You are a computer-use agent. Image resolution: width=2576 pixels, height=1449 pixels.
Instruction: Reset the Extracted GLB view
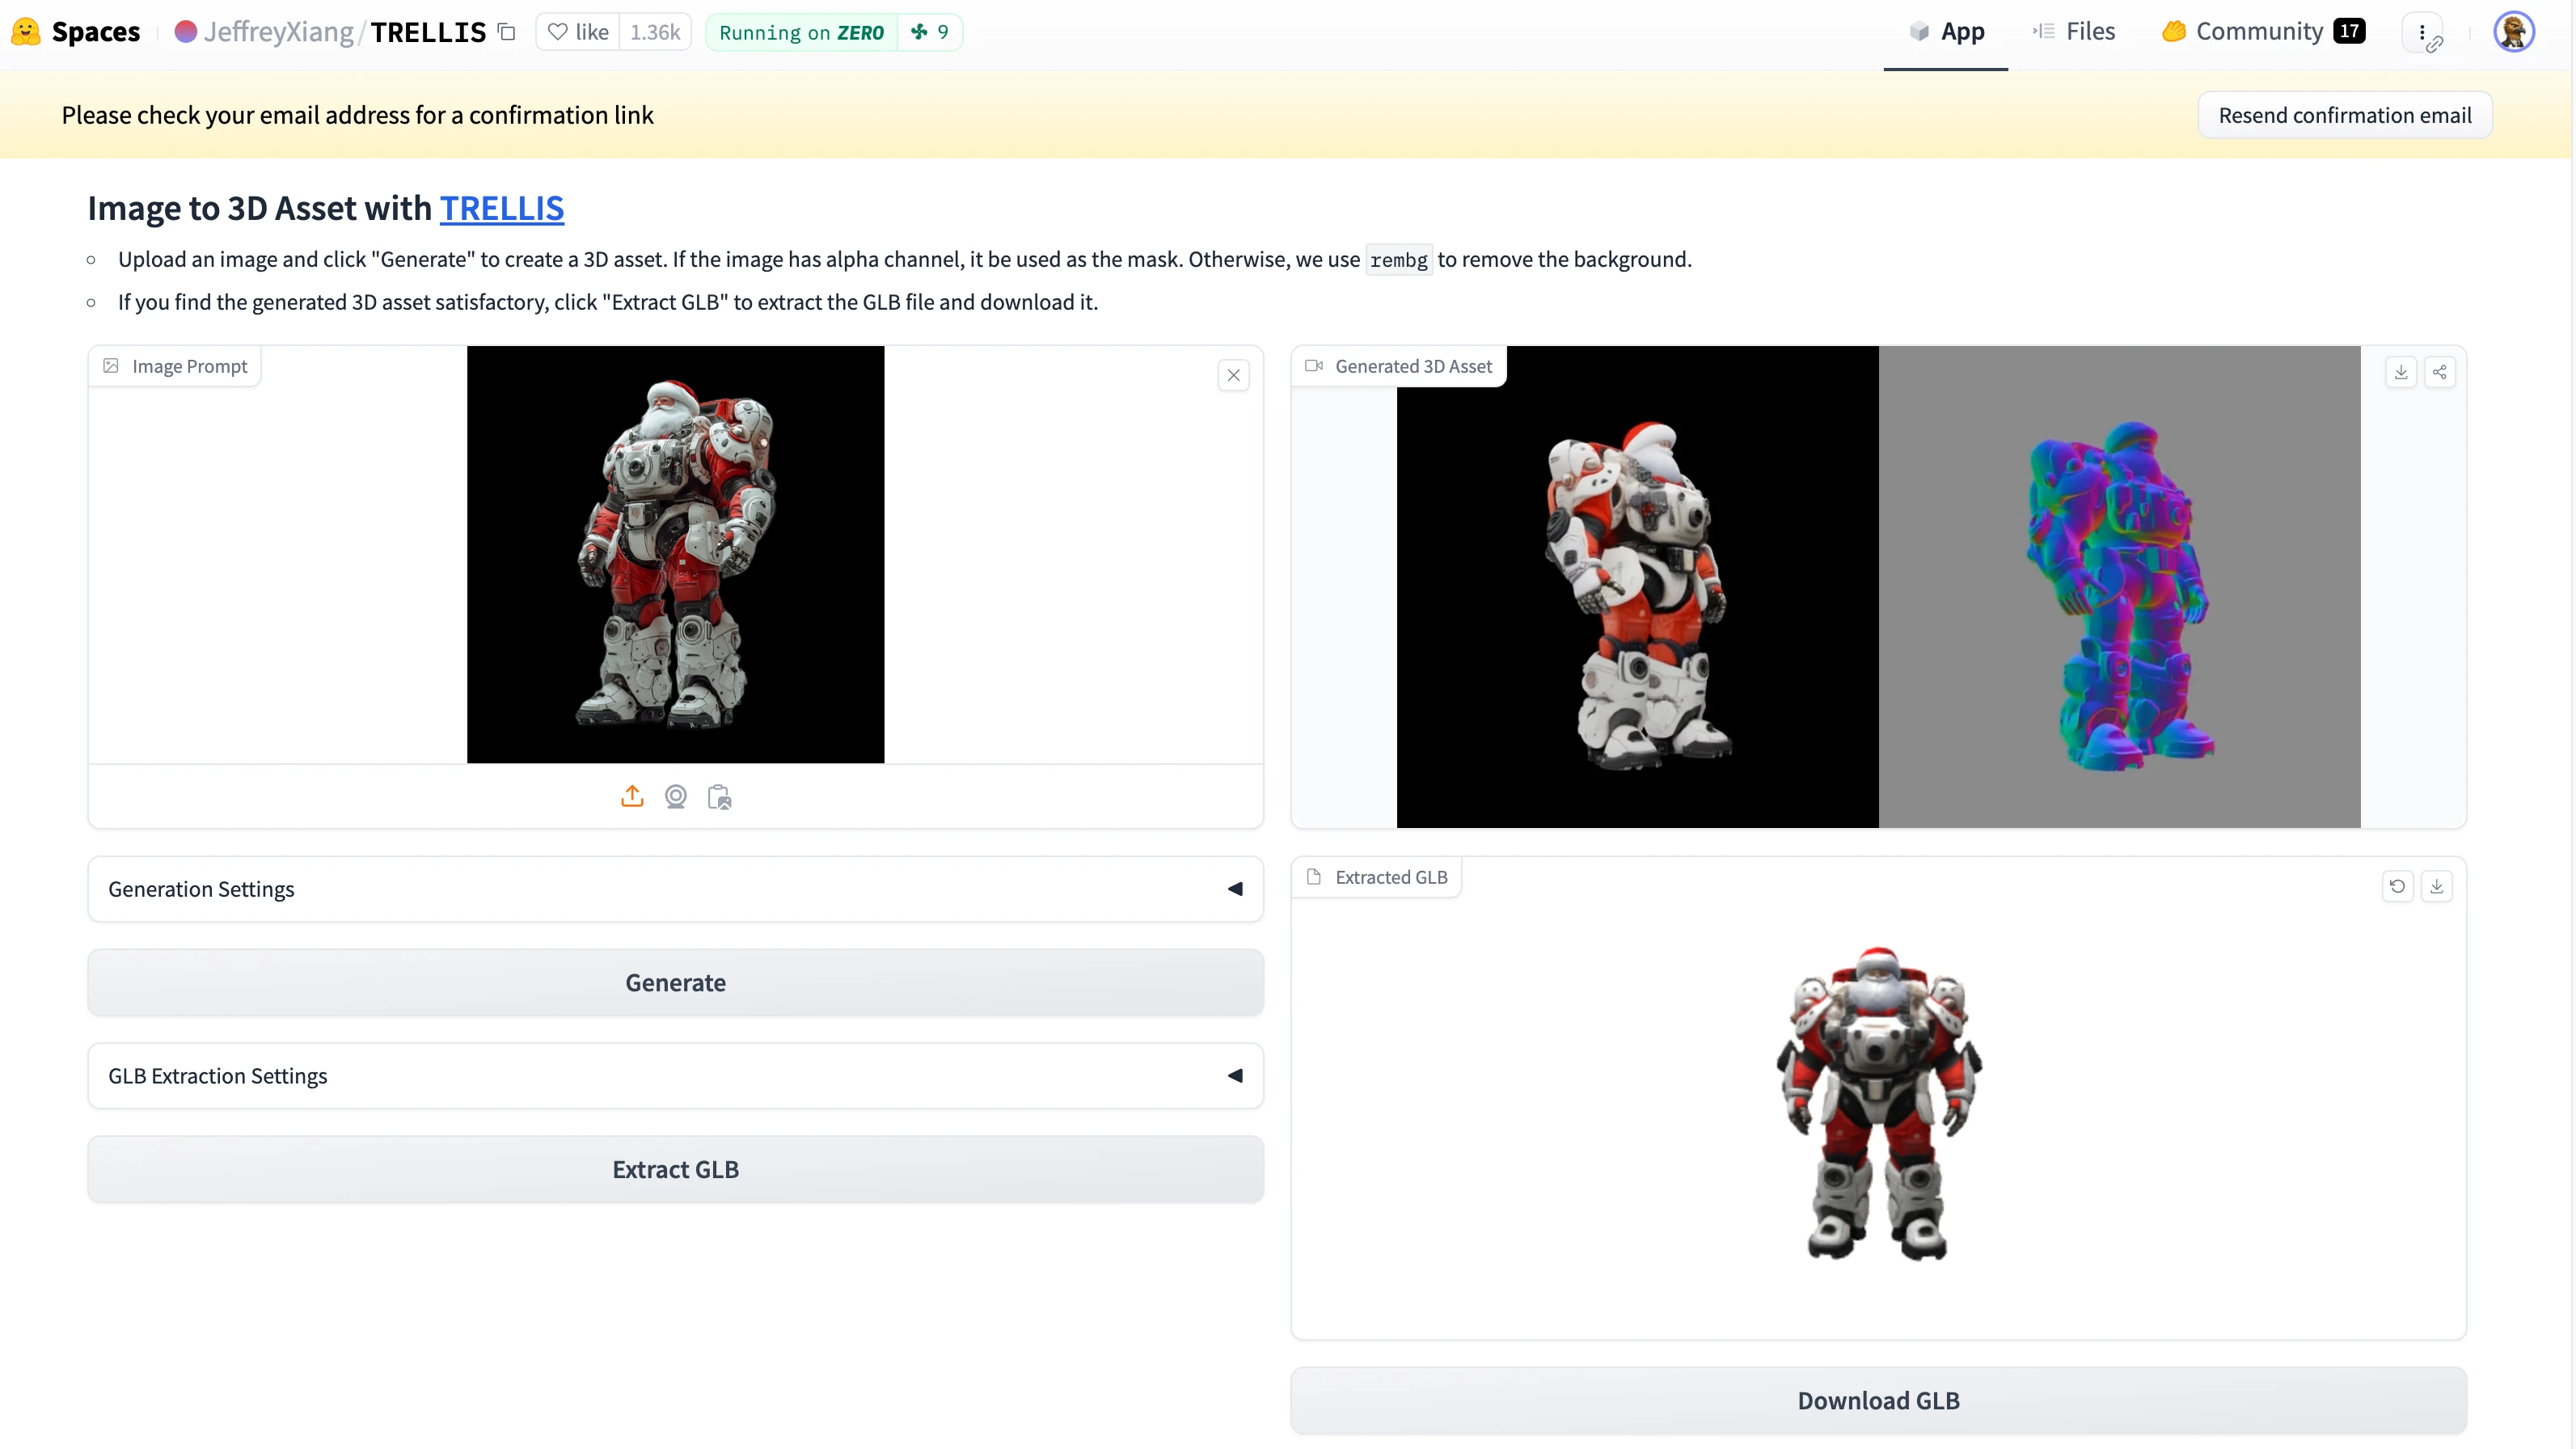click(x=2397, y=886)
